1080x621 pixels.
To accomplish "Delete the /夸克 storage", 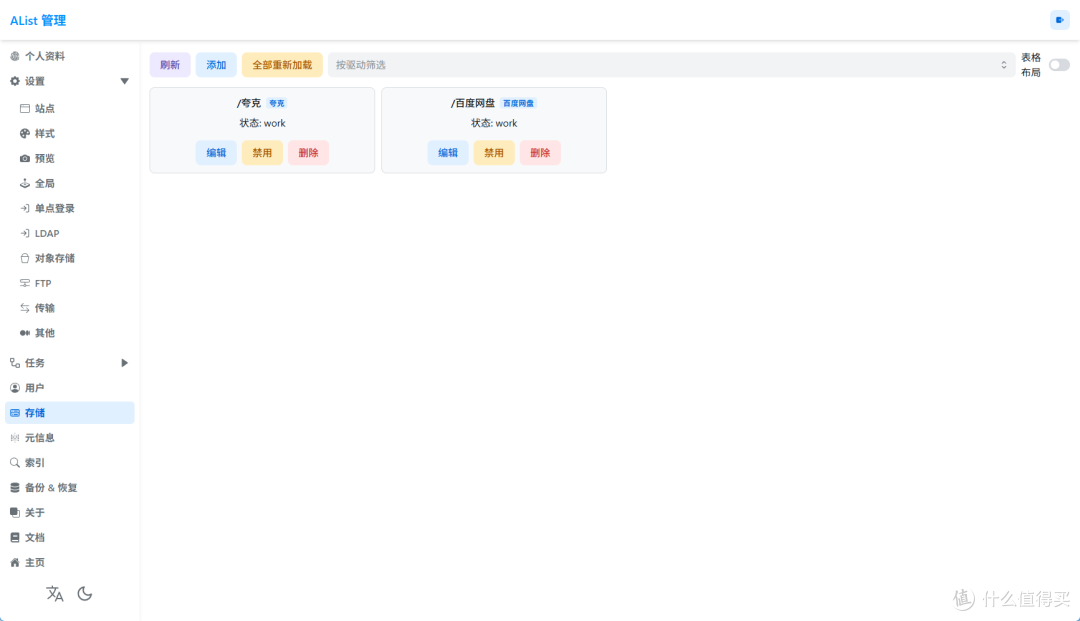I will [x=309, y=153].
